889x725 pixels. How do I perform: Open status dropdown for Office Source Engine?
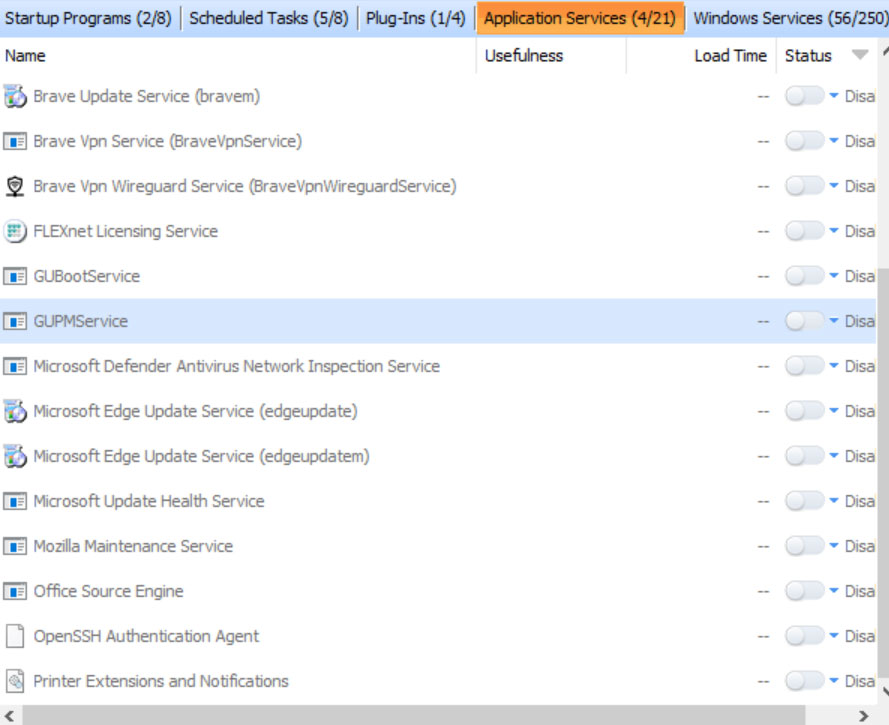833,591
